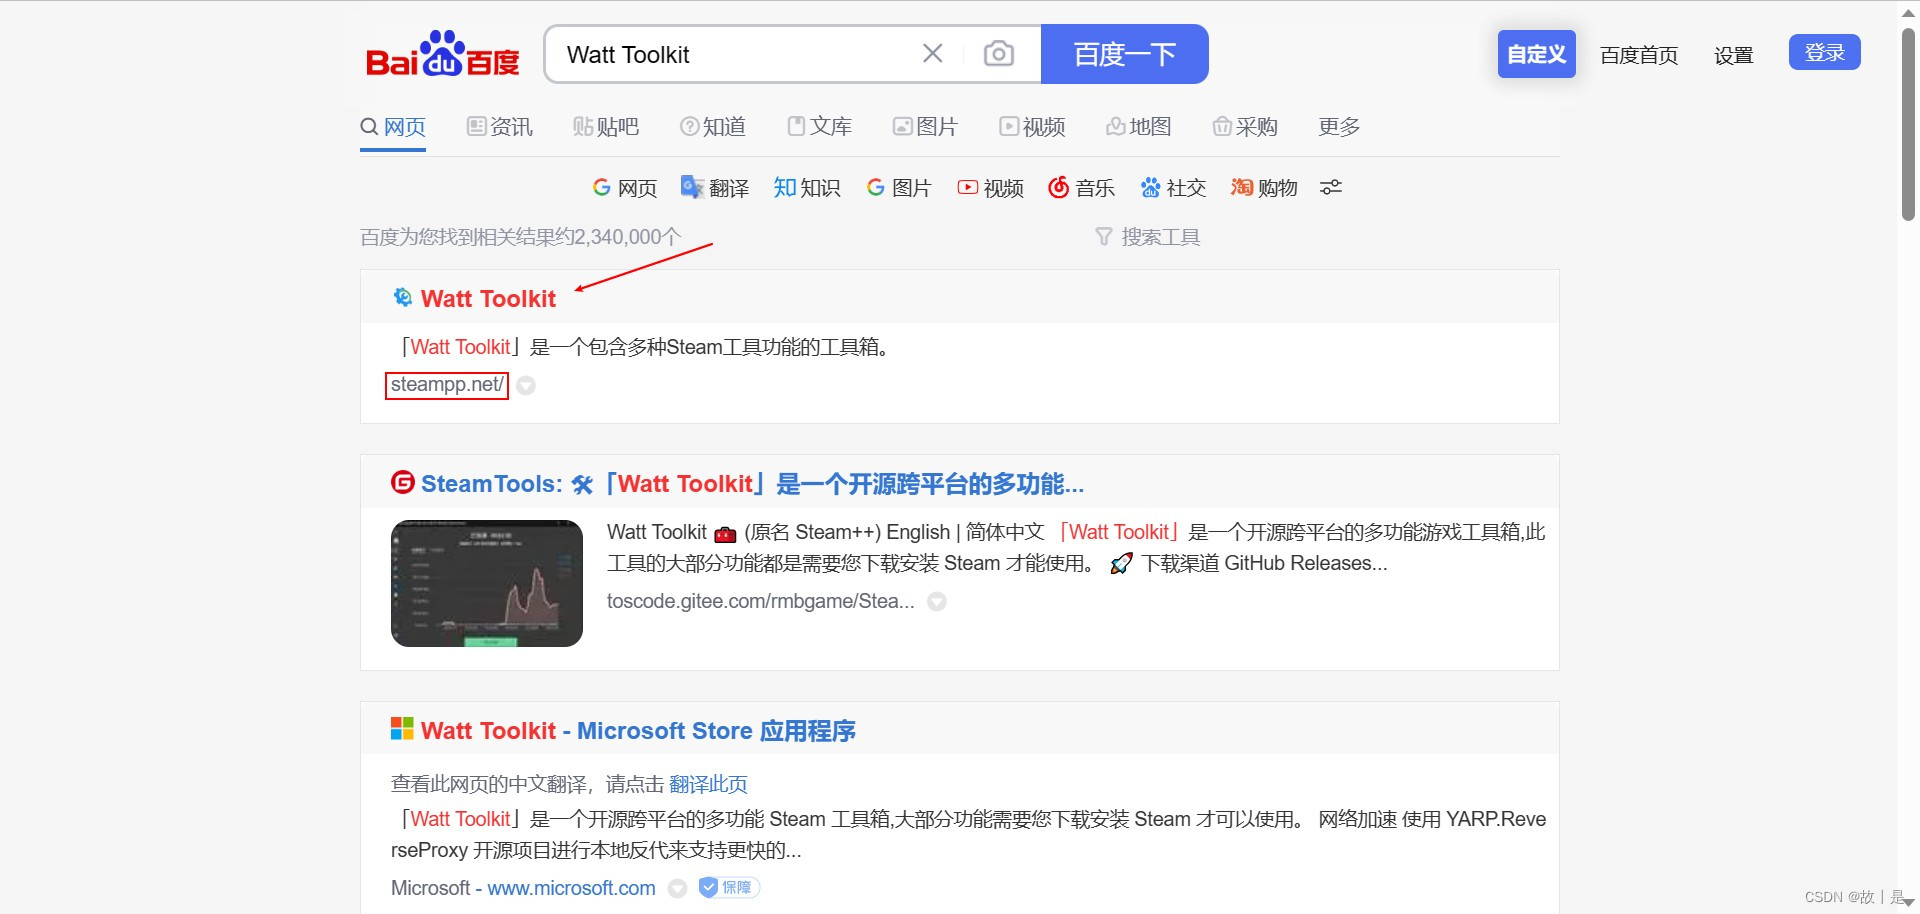Click Google 图片 shortcut
This screenshot has width=1920, height=914.
click(x=899, y=188)
